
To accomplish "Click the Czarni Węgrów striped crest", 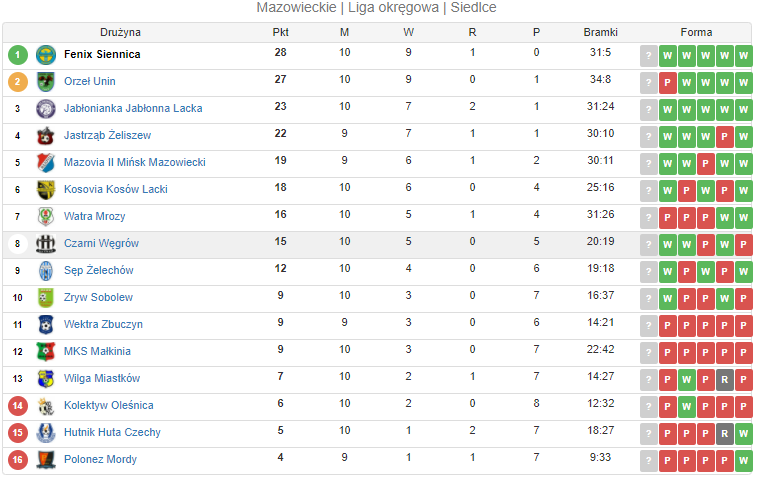I will (46, 243).
